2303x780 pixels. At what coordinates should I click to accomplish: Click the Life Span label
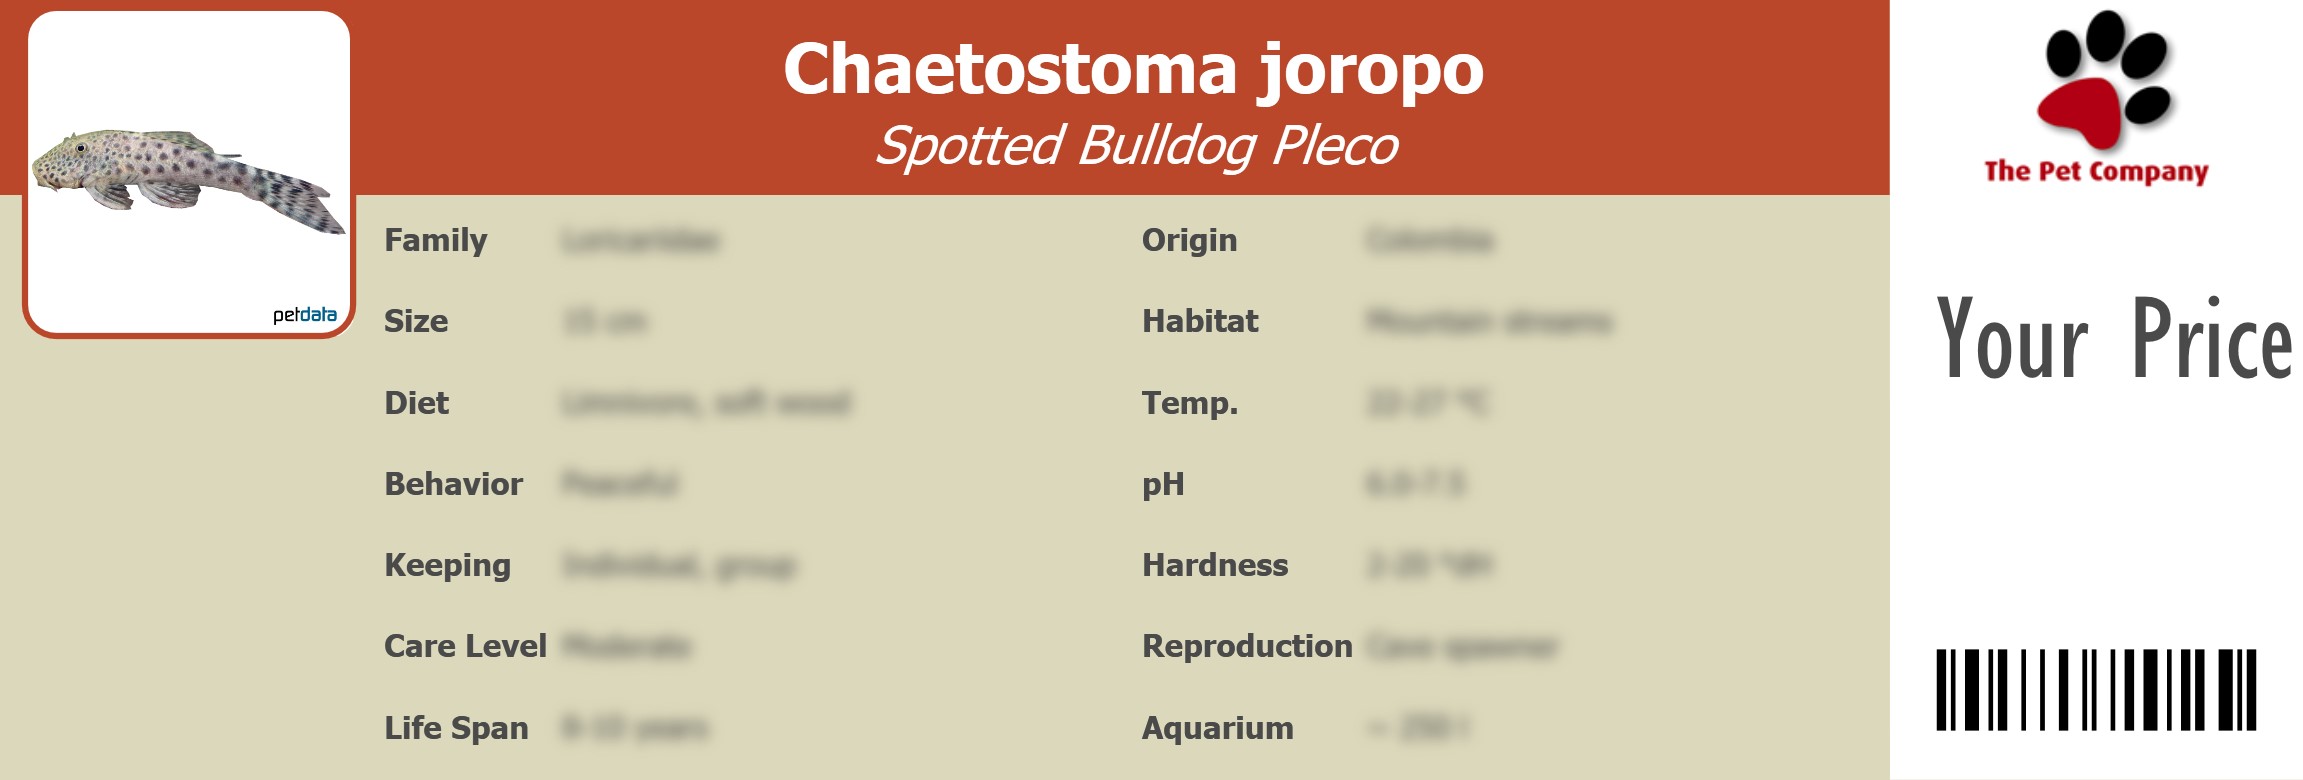[456, 728]
